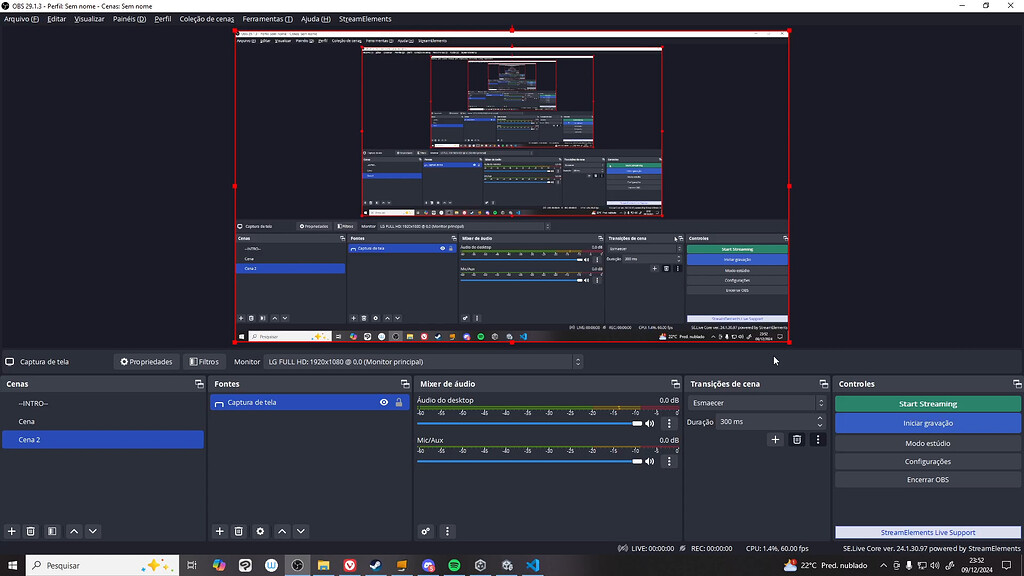1024x576 pixels.
Task: Open the StreamElements menu
Action: pos(365,18)
